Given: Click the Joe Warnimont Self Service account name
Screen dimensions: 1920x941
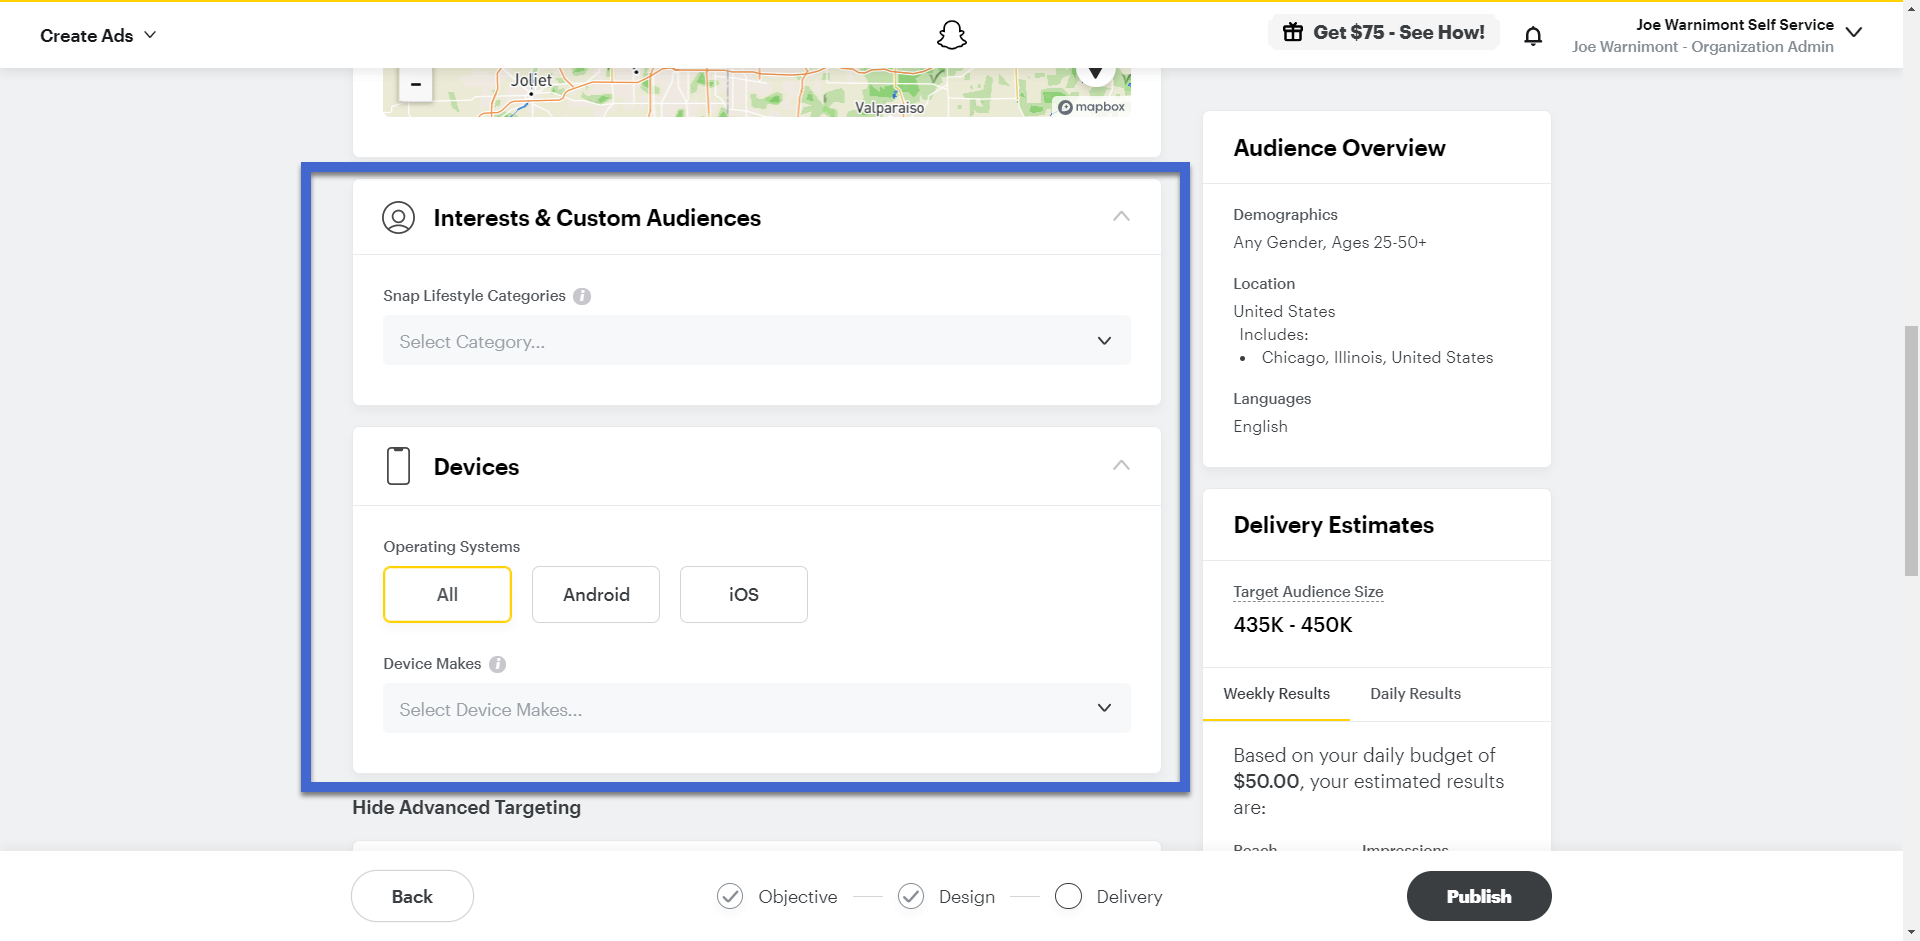Looking at the screenshot, I should point(1734,24).
